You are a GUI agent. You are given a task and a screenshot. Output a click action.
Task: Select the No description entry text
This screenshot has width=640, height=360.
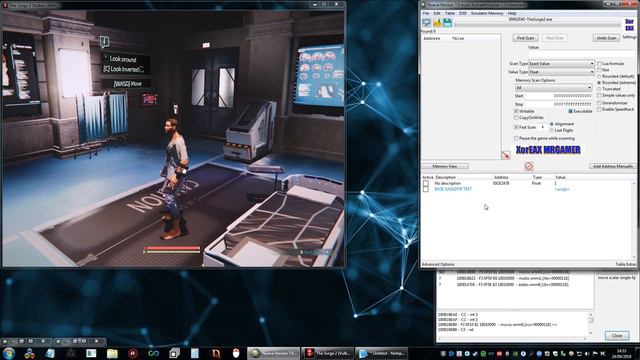(x=447, y=184)
